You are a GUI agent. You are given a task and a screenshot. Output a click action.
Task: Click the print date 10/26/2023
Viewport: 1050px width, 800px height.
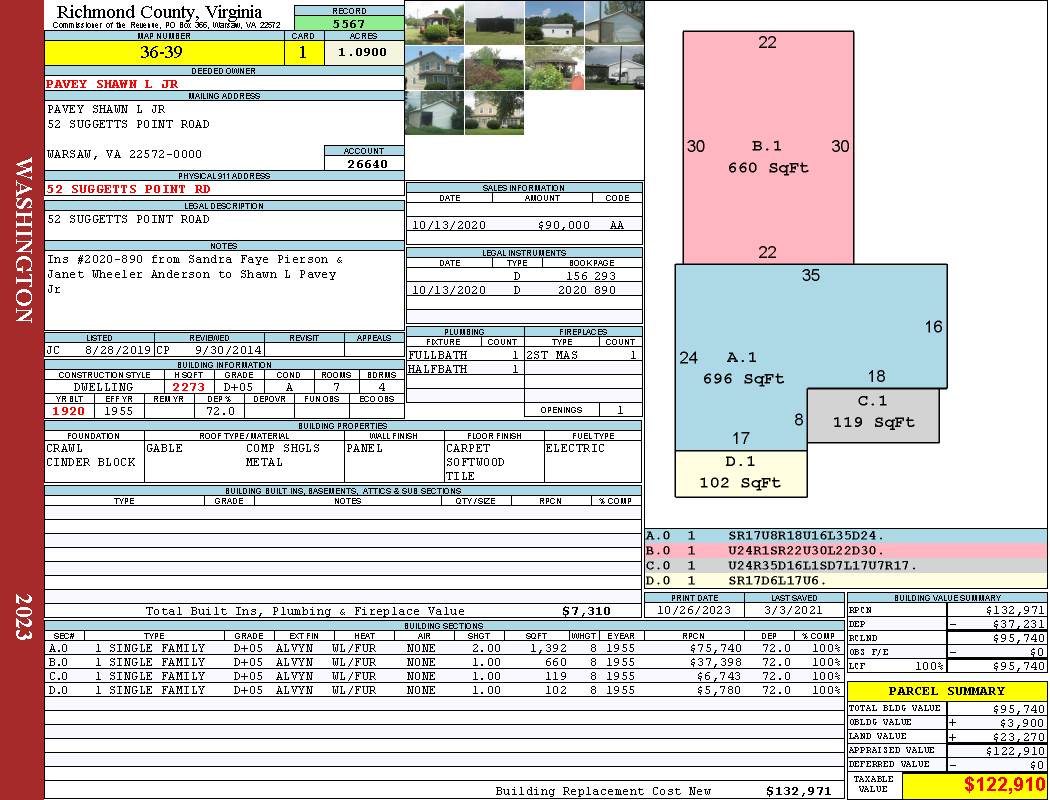click(x=693, y=610)
